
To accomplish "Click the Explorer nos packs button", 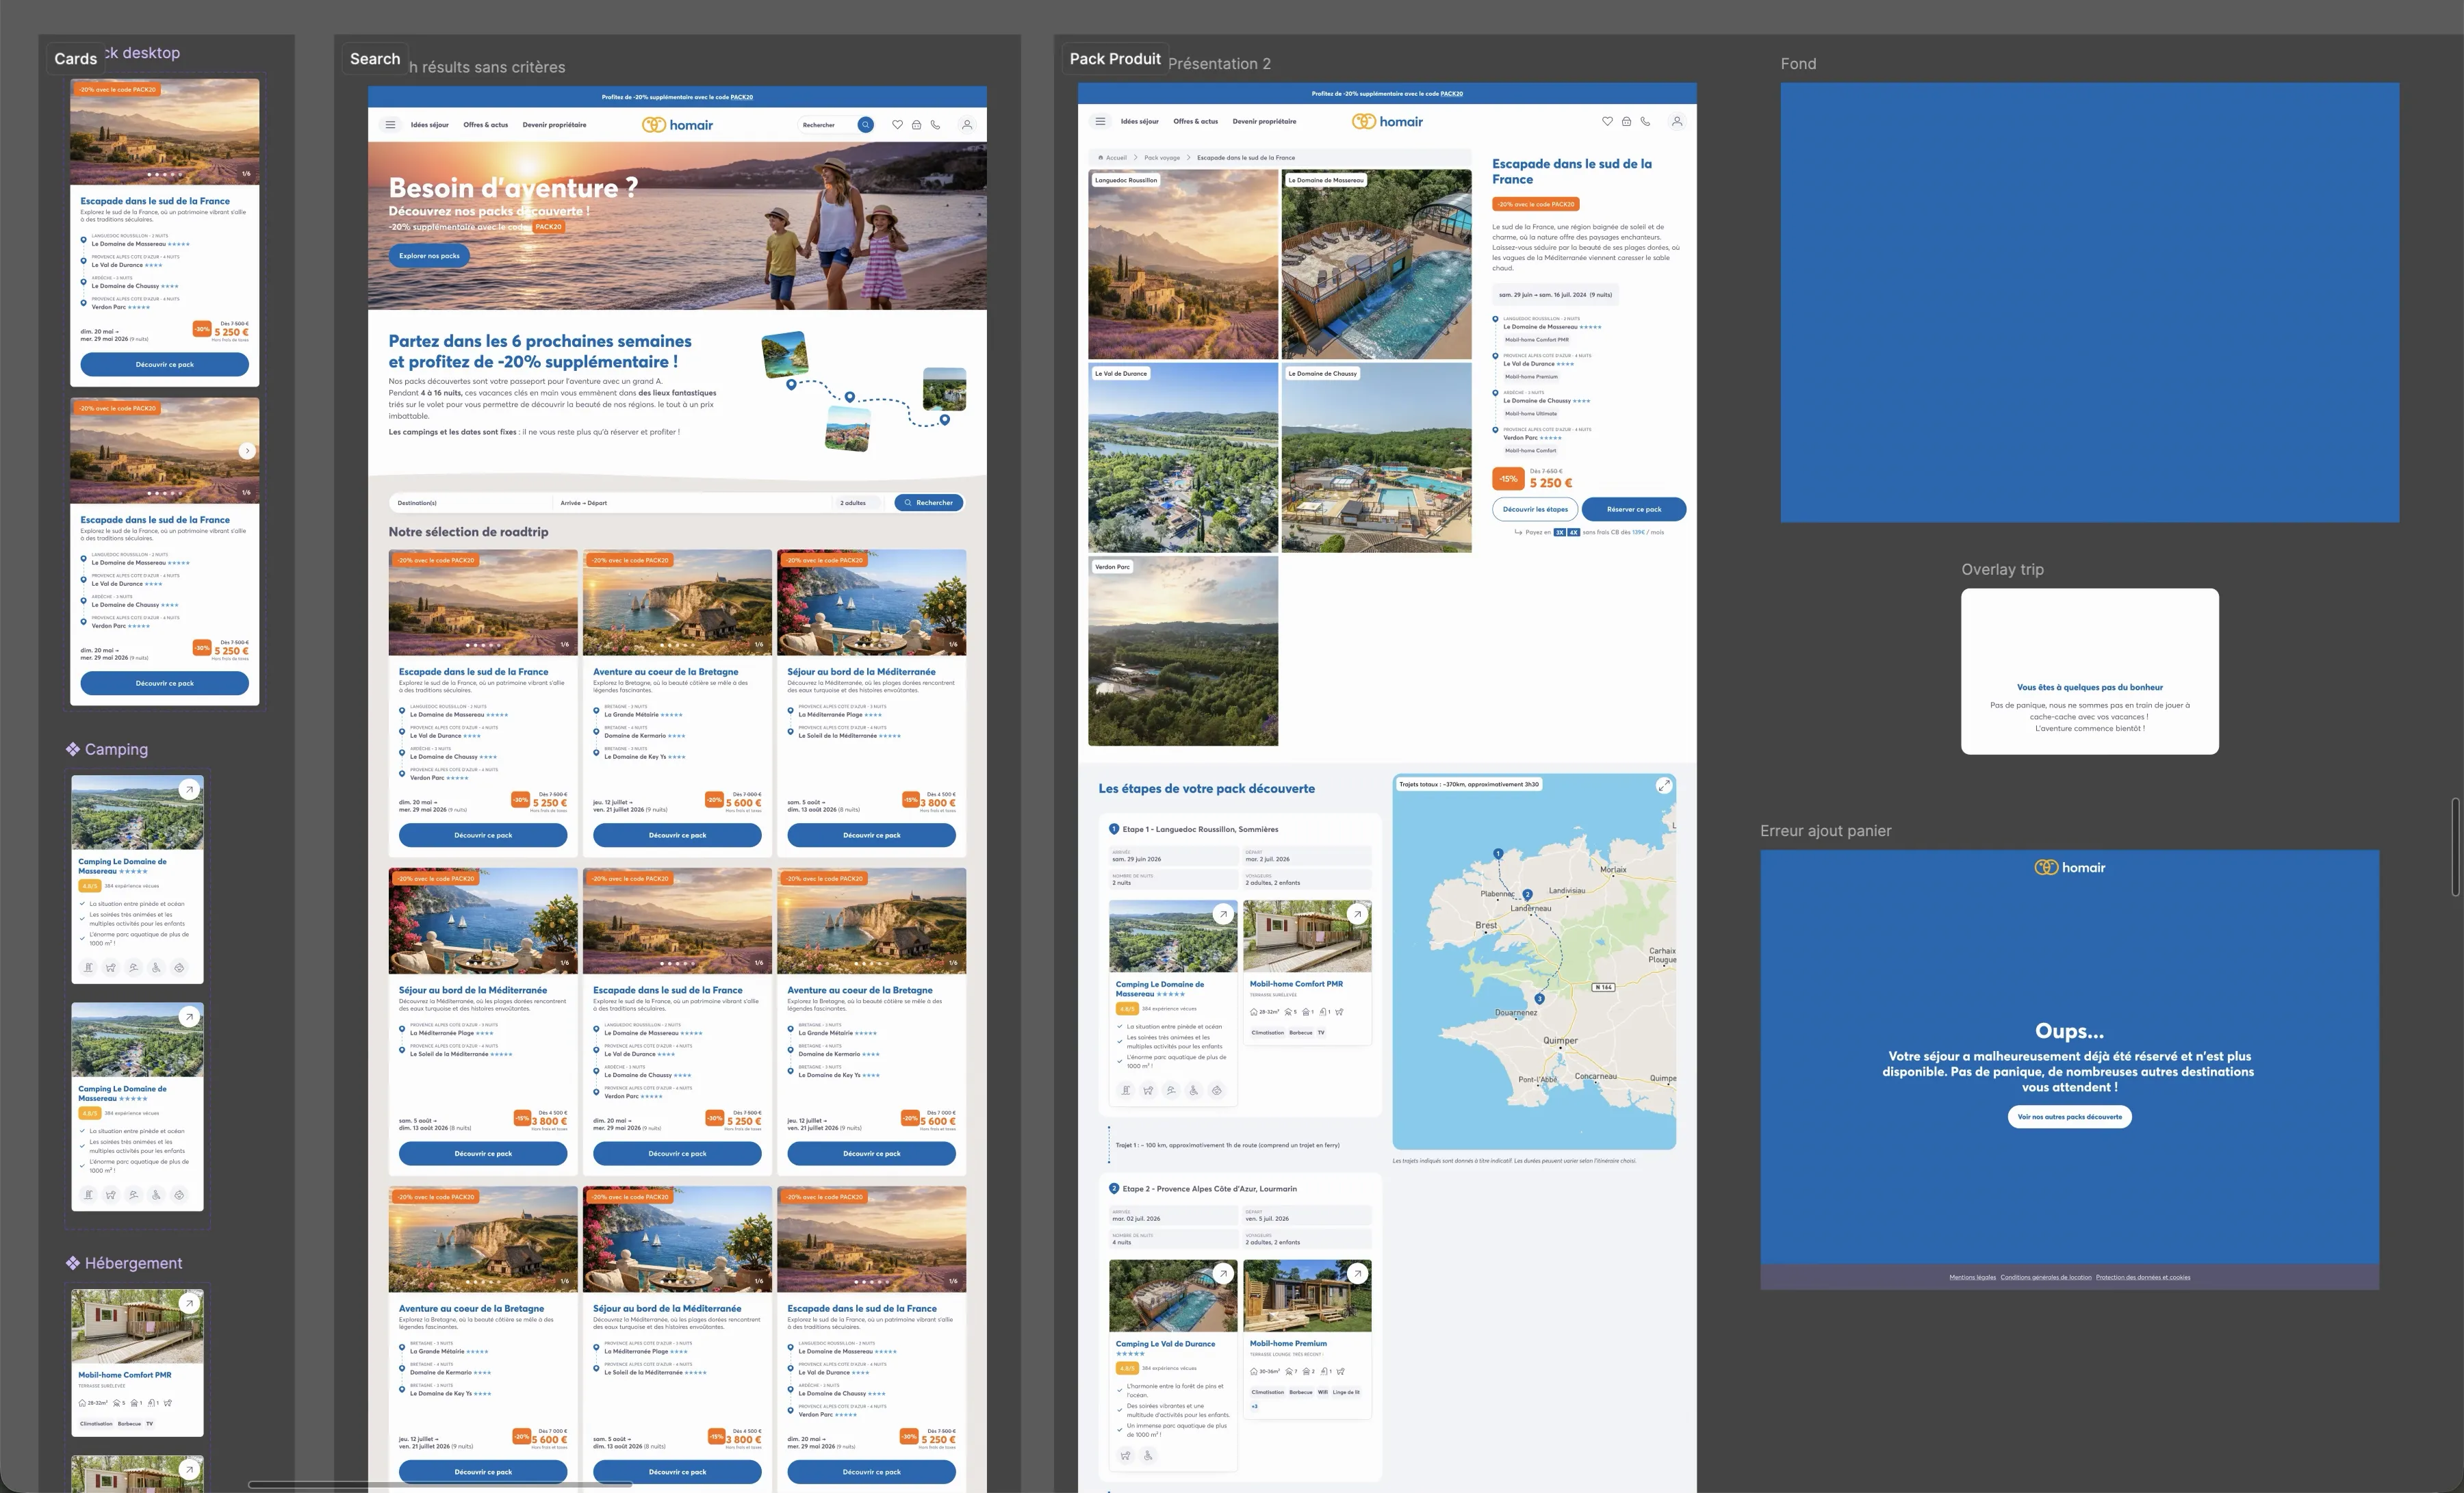I will coord(429,256).
